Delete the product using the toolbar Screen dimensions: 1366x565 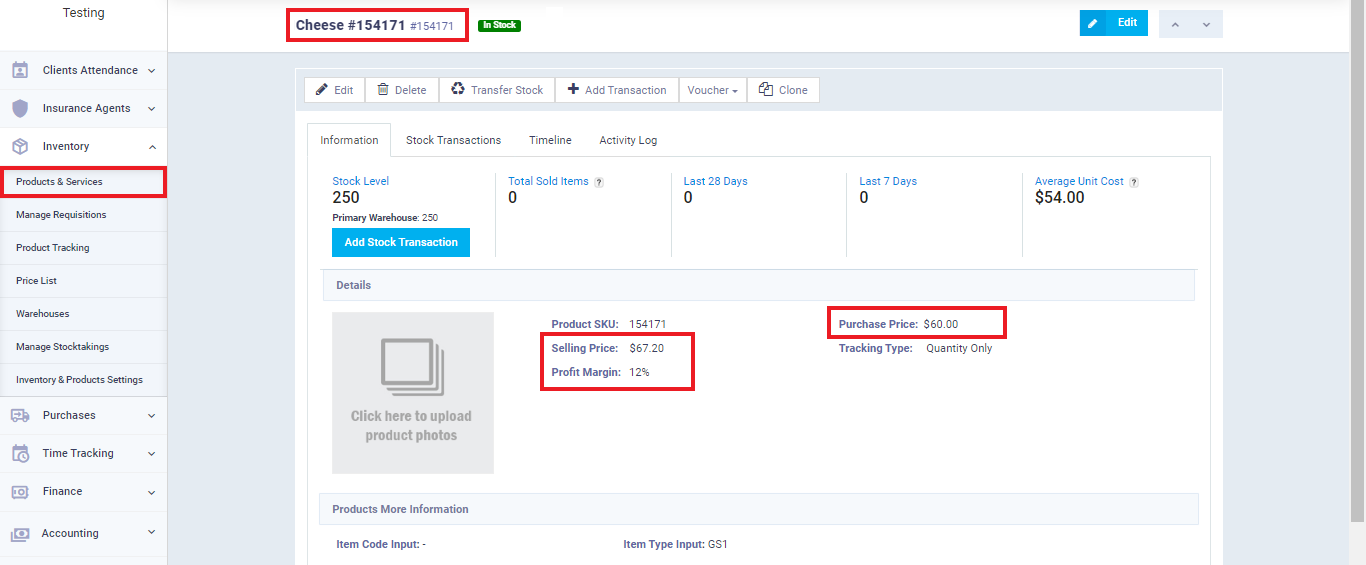point(401,90)
